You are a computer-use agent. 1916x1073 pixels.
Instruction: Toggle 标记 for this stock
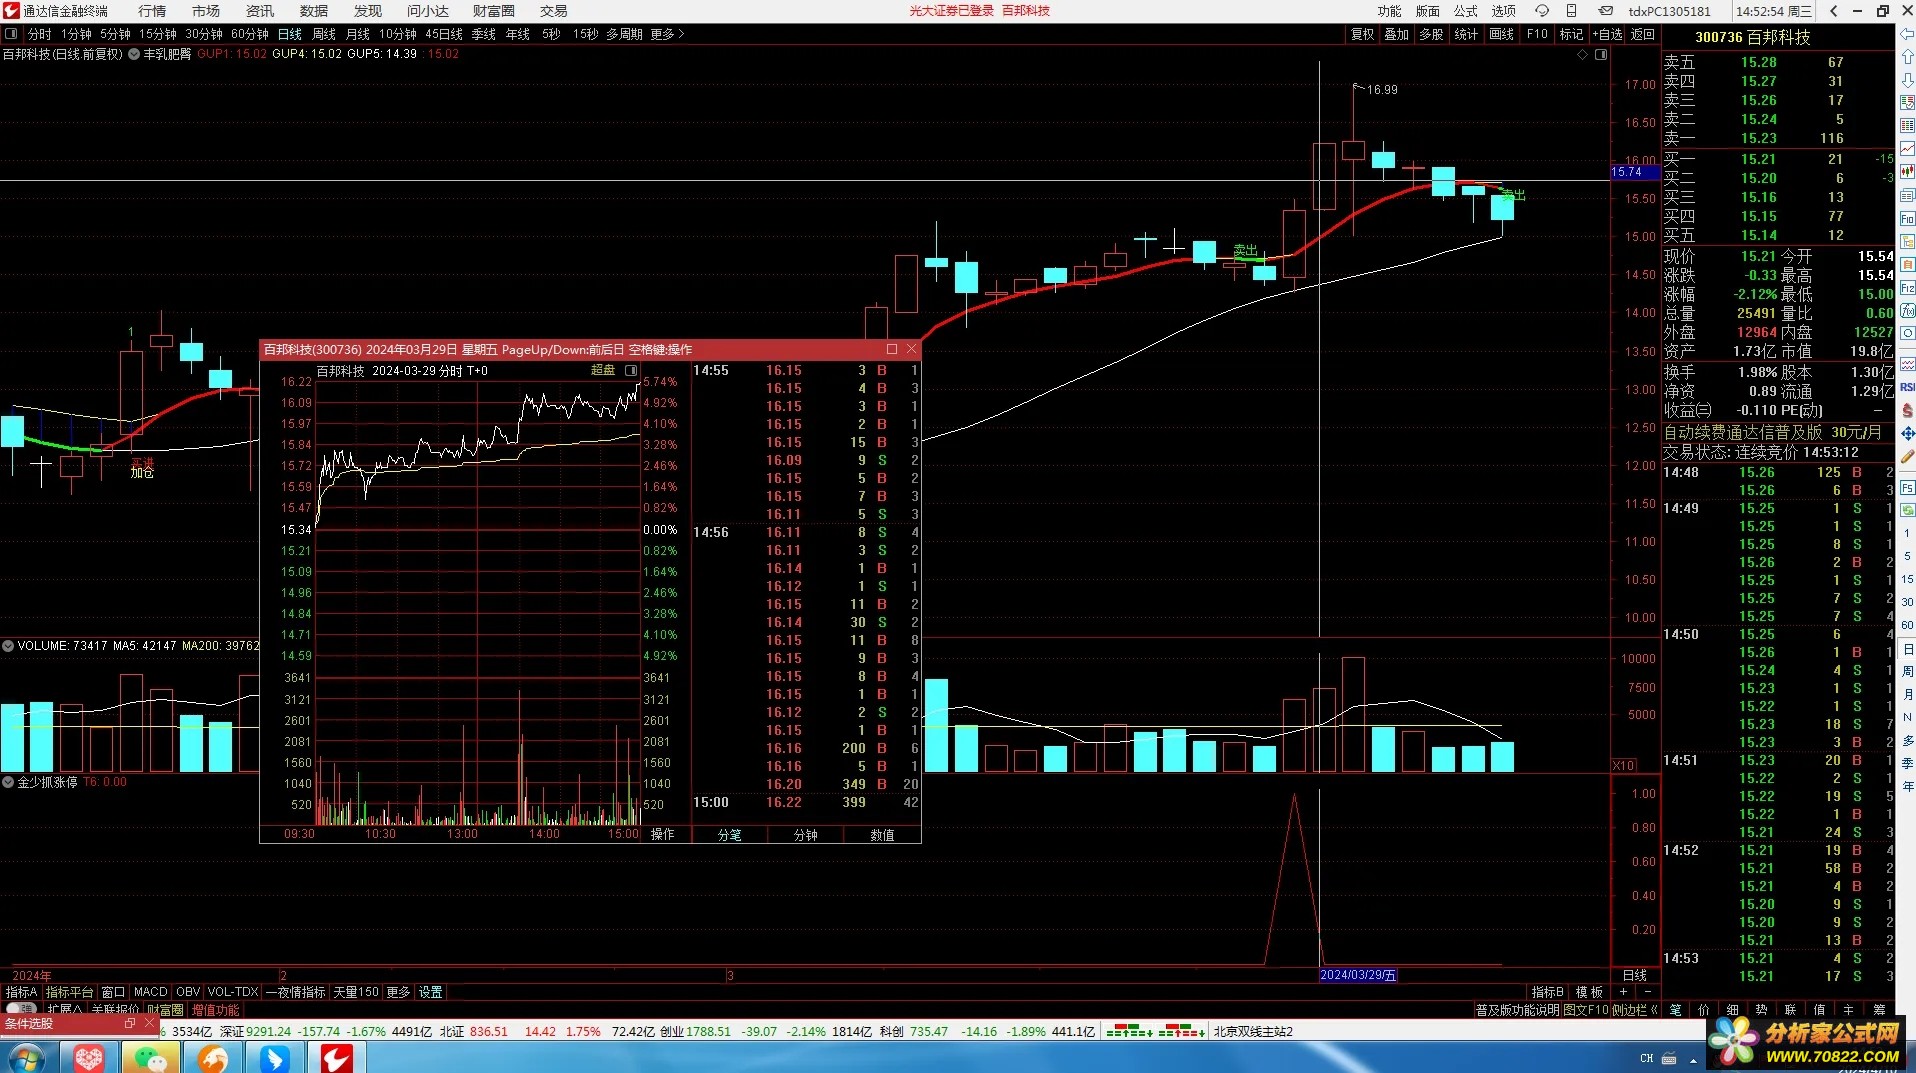point(1571,34)
